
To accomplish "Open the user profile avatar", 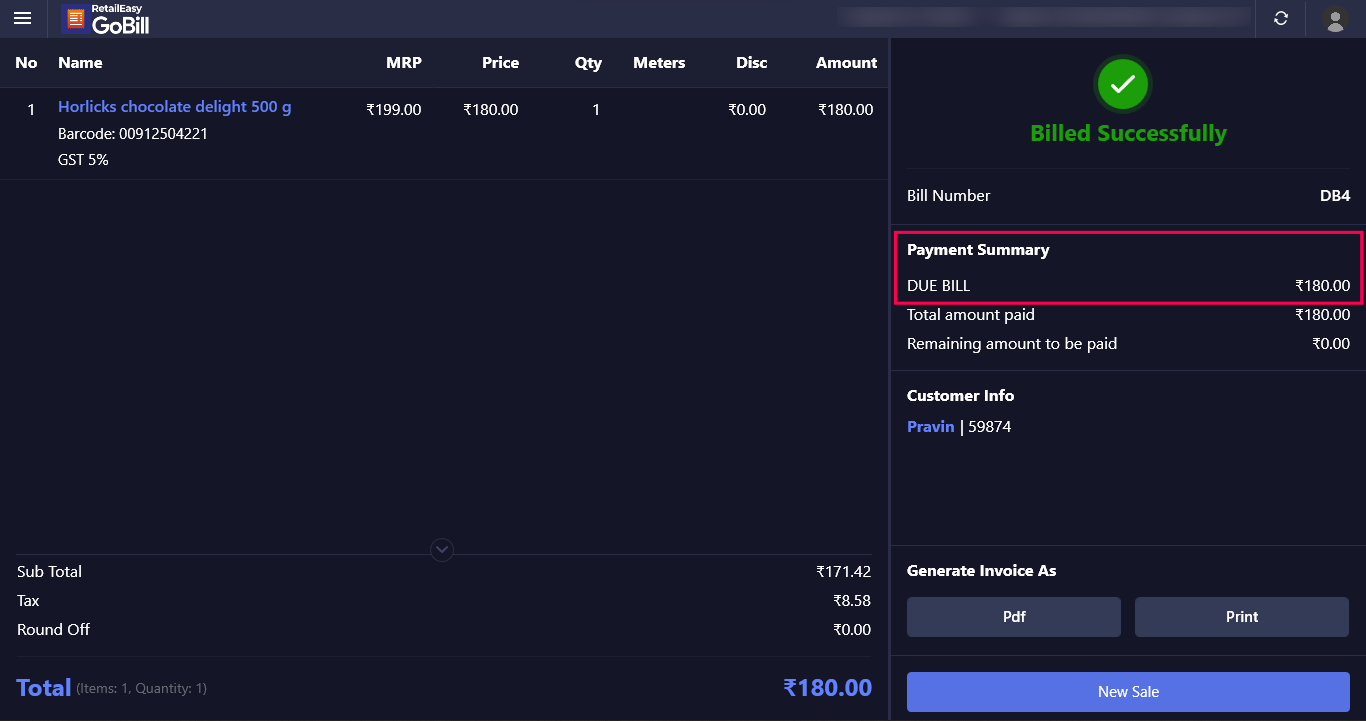I will click(x=1335, y=19).
